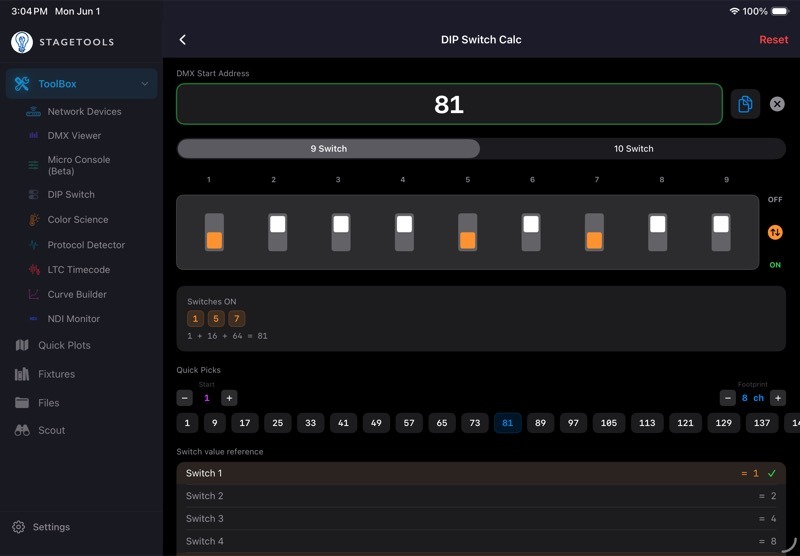Pick quick address 65
Viewport: 800px width, 556px height.
click(x=442, y=423)
